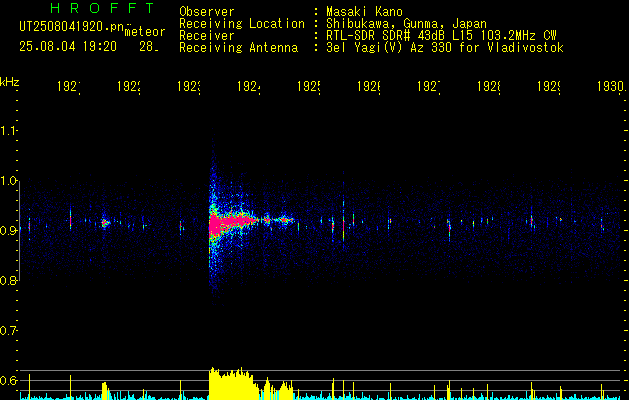Click the Observer label
The width and height of the screenshot is (629, 400).
coord(207,11)
